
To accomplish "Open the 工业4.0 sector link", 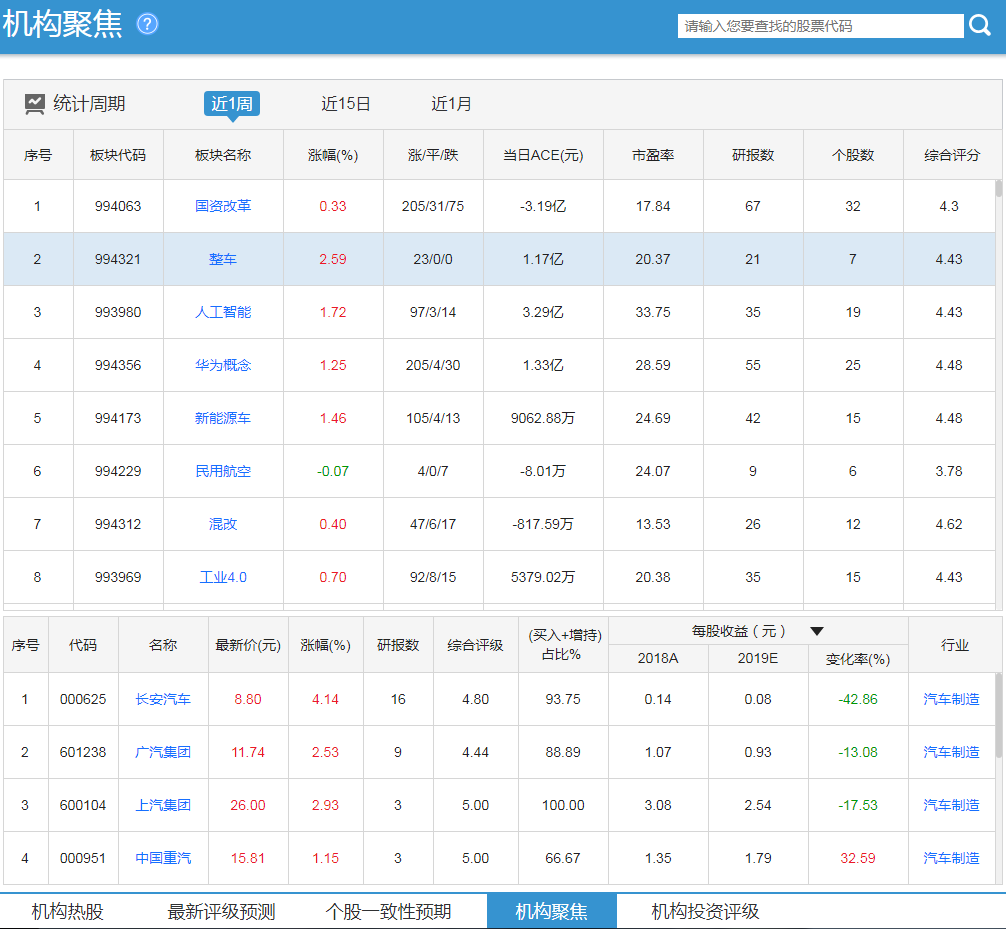I will pos(223,577).
